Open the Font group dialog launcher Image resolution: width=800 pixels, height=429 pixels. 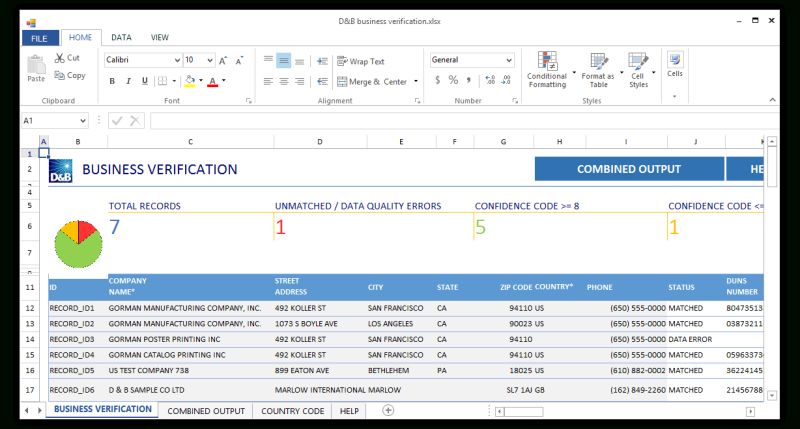[x=248, y=101]
